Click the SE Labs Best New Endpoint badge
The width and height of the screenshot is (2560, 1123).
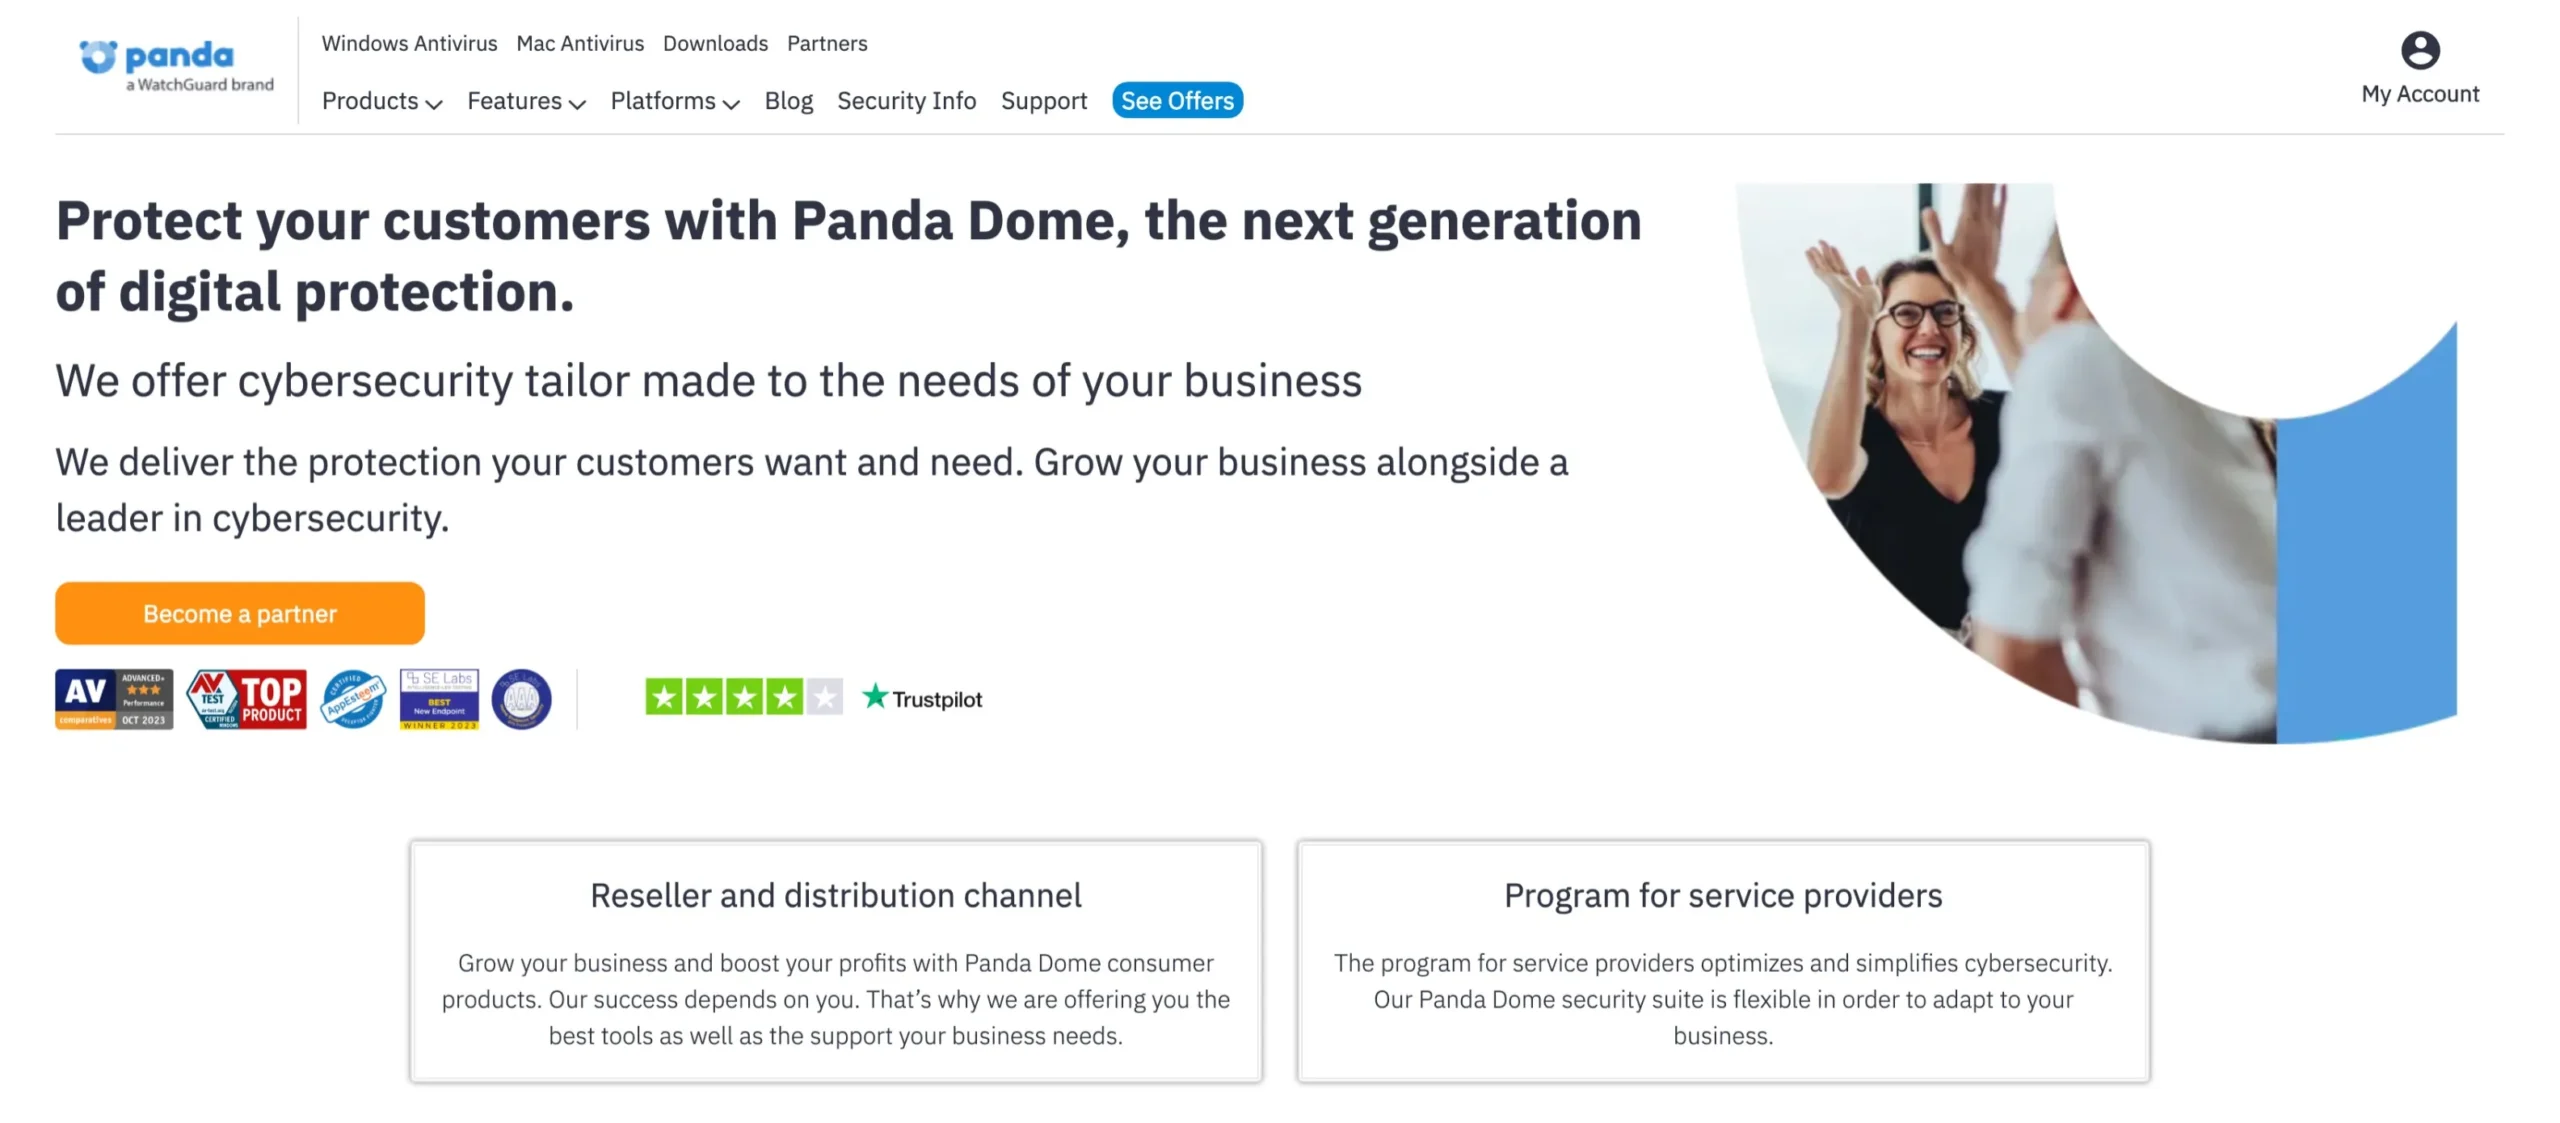pyautogui.click(x=439, y=699)
